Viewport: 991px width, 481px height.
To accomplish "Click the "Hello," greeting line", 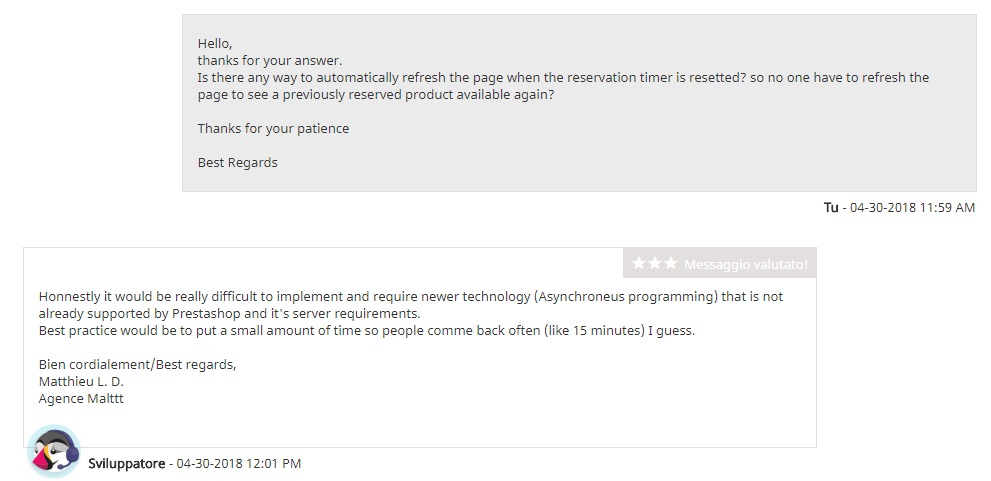I will click(x=215, y=43).
